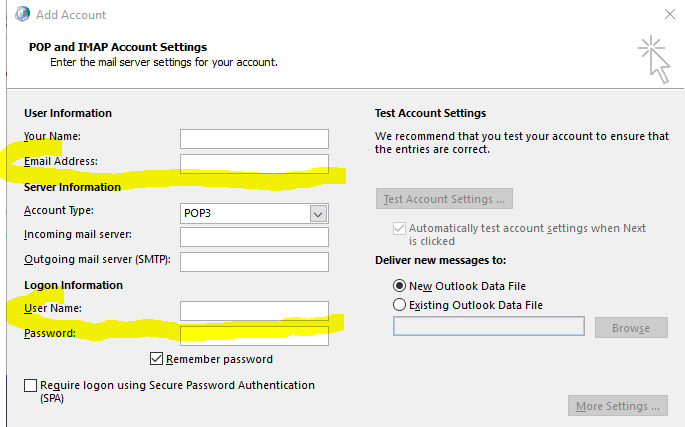Toggle the Remember password checkbox

pos(156,359)
